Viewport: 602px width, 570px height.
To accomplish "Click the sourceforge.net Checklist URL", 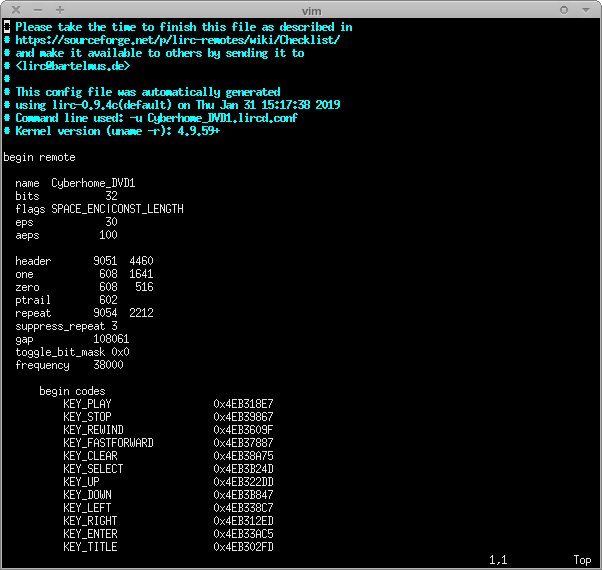I will 177,40.
